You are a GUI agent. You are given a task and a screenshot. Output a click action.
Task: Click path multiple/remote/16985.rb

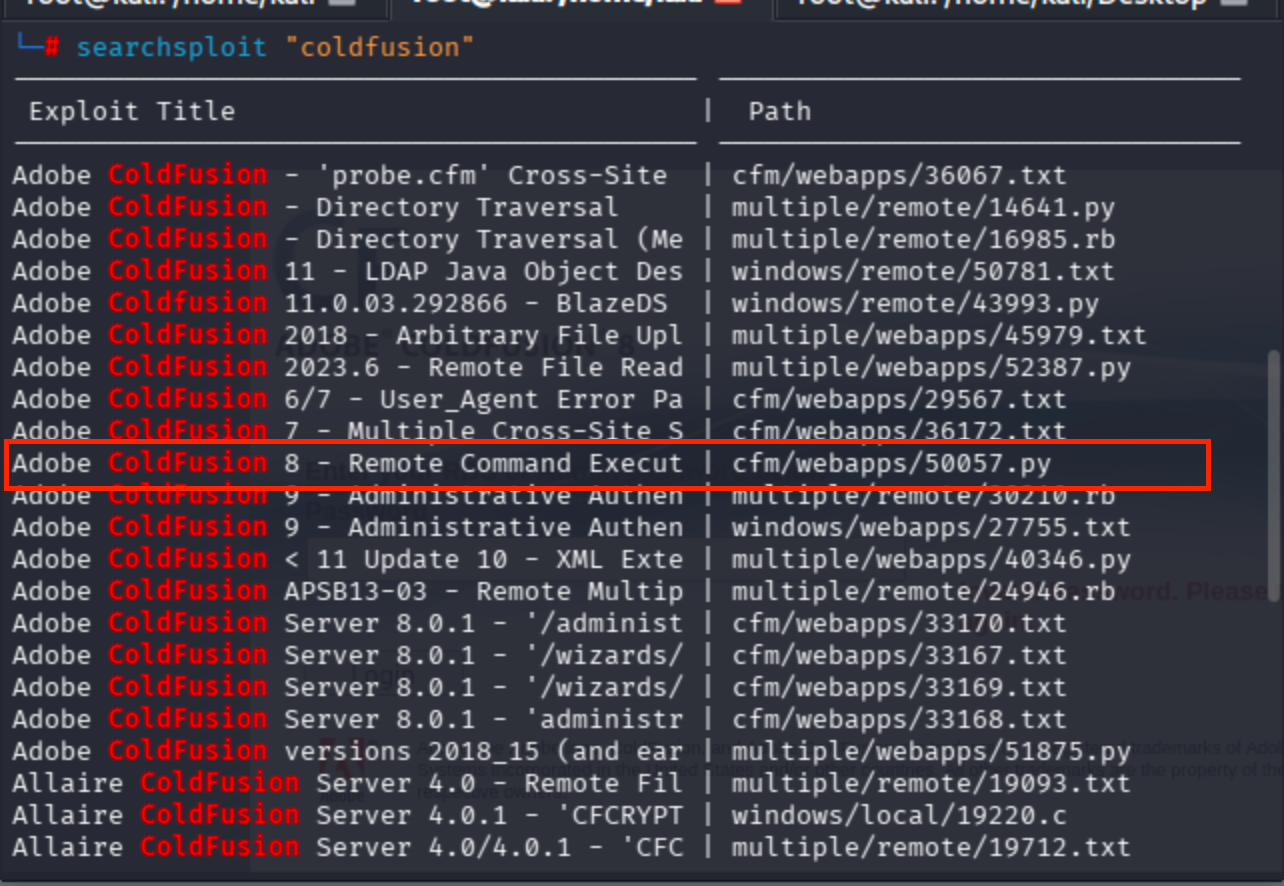923,239
